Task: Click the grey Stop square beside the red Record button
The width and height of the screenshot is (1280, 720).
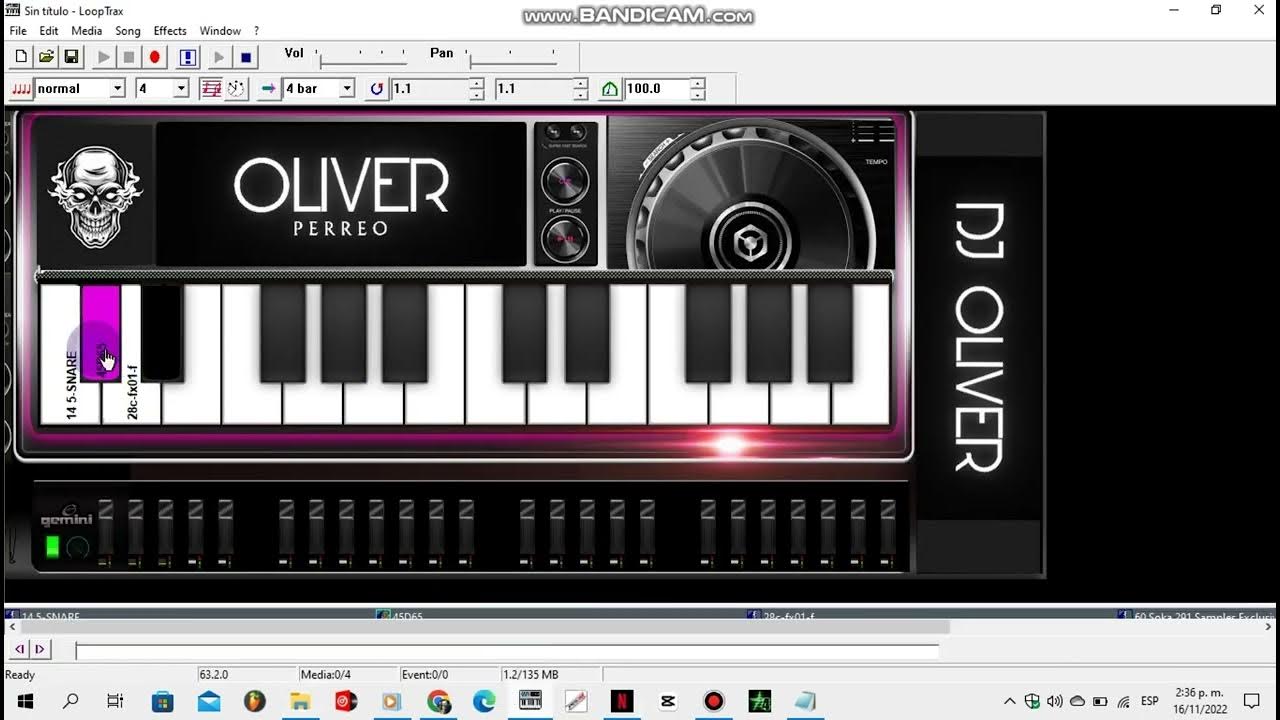Action: point(129,57)
